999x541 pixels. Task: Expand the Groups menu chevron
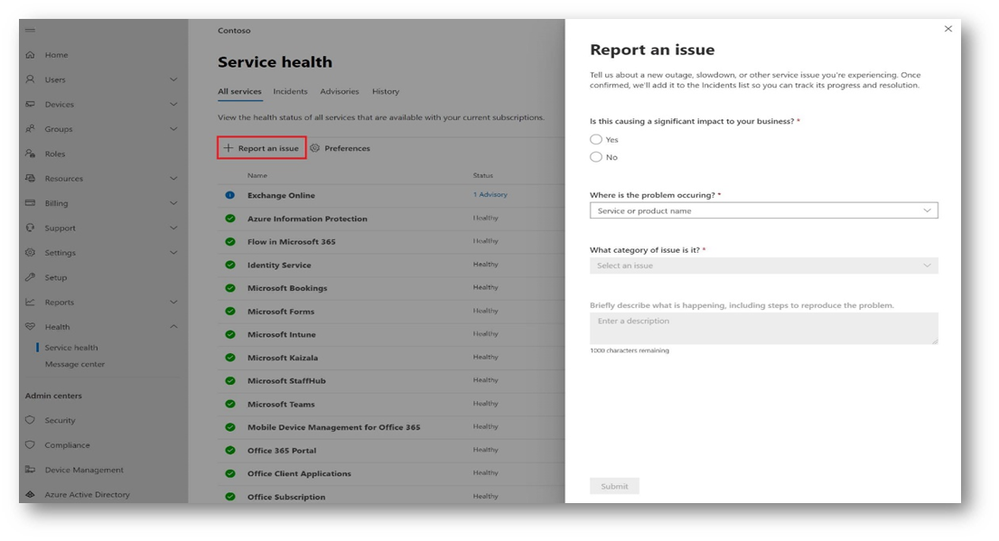click(173, 129)
